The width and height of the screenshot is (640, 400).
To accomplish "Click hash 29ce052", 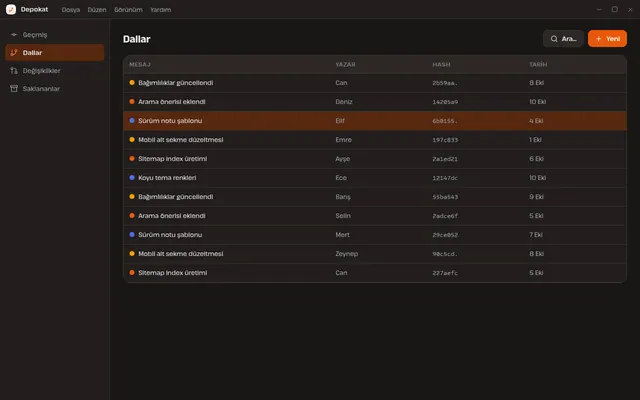I will click(445, 235).
